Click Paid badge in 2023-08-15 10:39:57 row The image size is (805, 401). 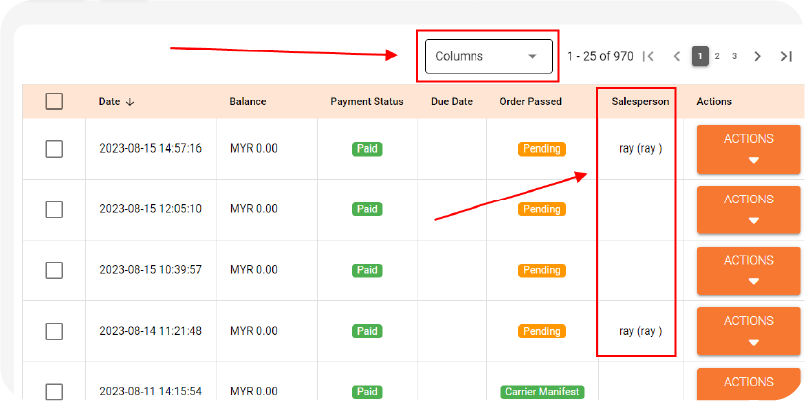tap(367, 270)
